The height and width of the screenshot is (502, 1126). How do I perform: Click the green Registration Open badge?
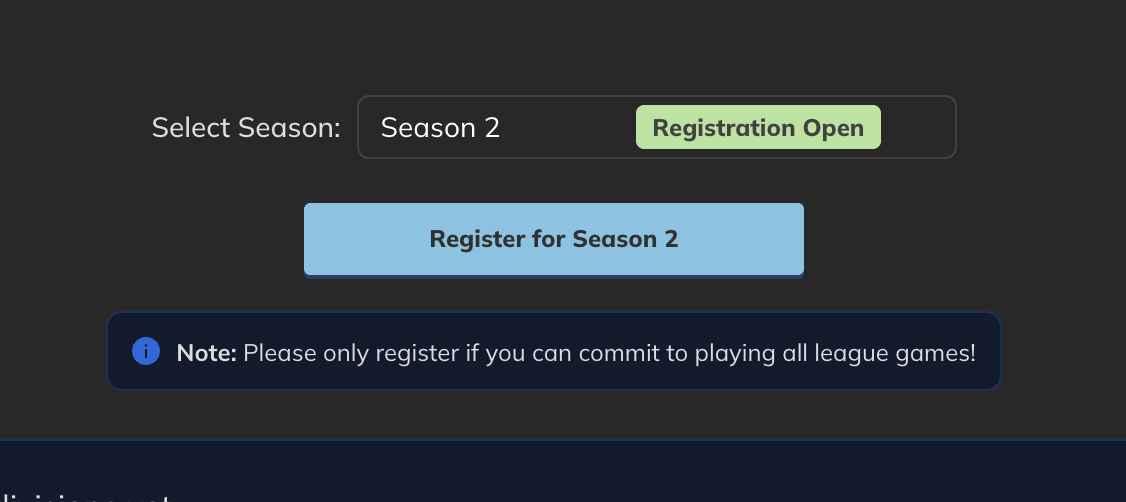click(758, 128)
